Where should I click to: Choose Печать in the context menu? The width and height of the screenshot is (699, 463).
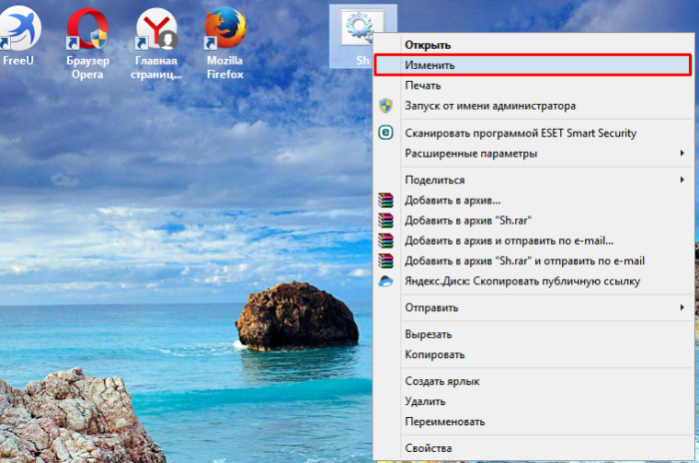pos(533,85)
